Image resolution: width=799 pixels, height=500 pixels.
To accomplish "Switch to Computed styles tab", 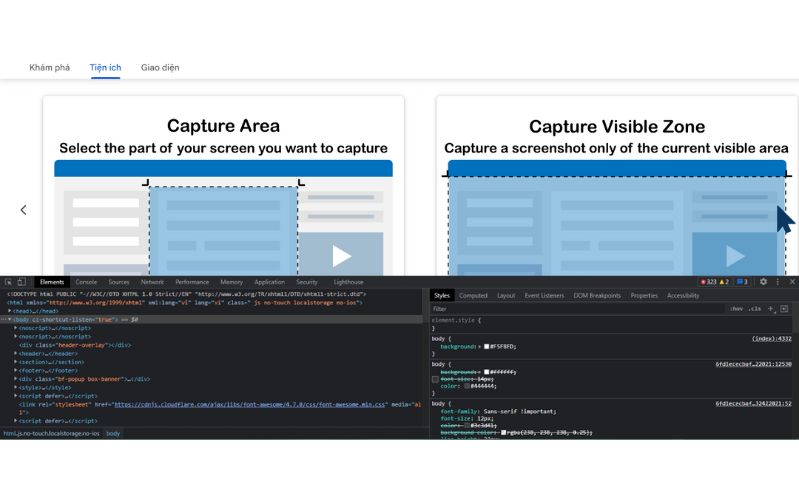I will tap(473, 296).
